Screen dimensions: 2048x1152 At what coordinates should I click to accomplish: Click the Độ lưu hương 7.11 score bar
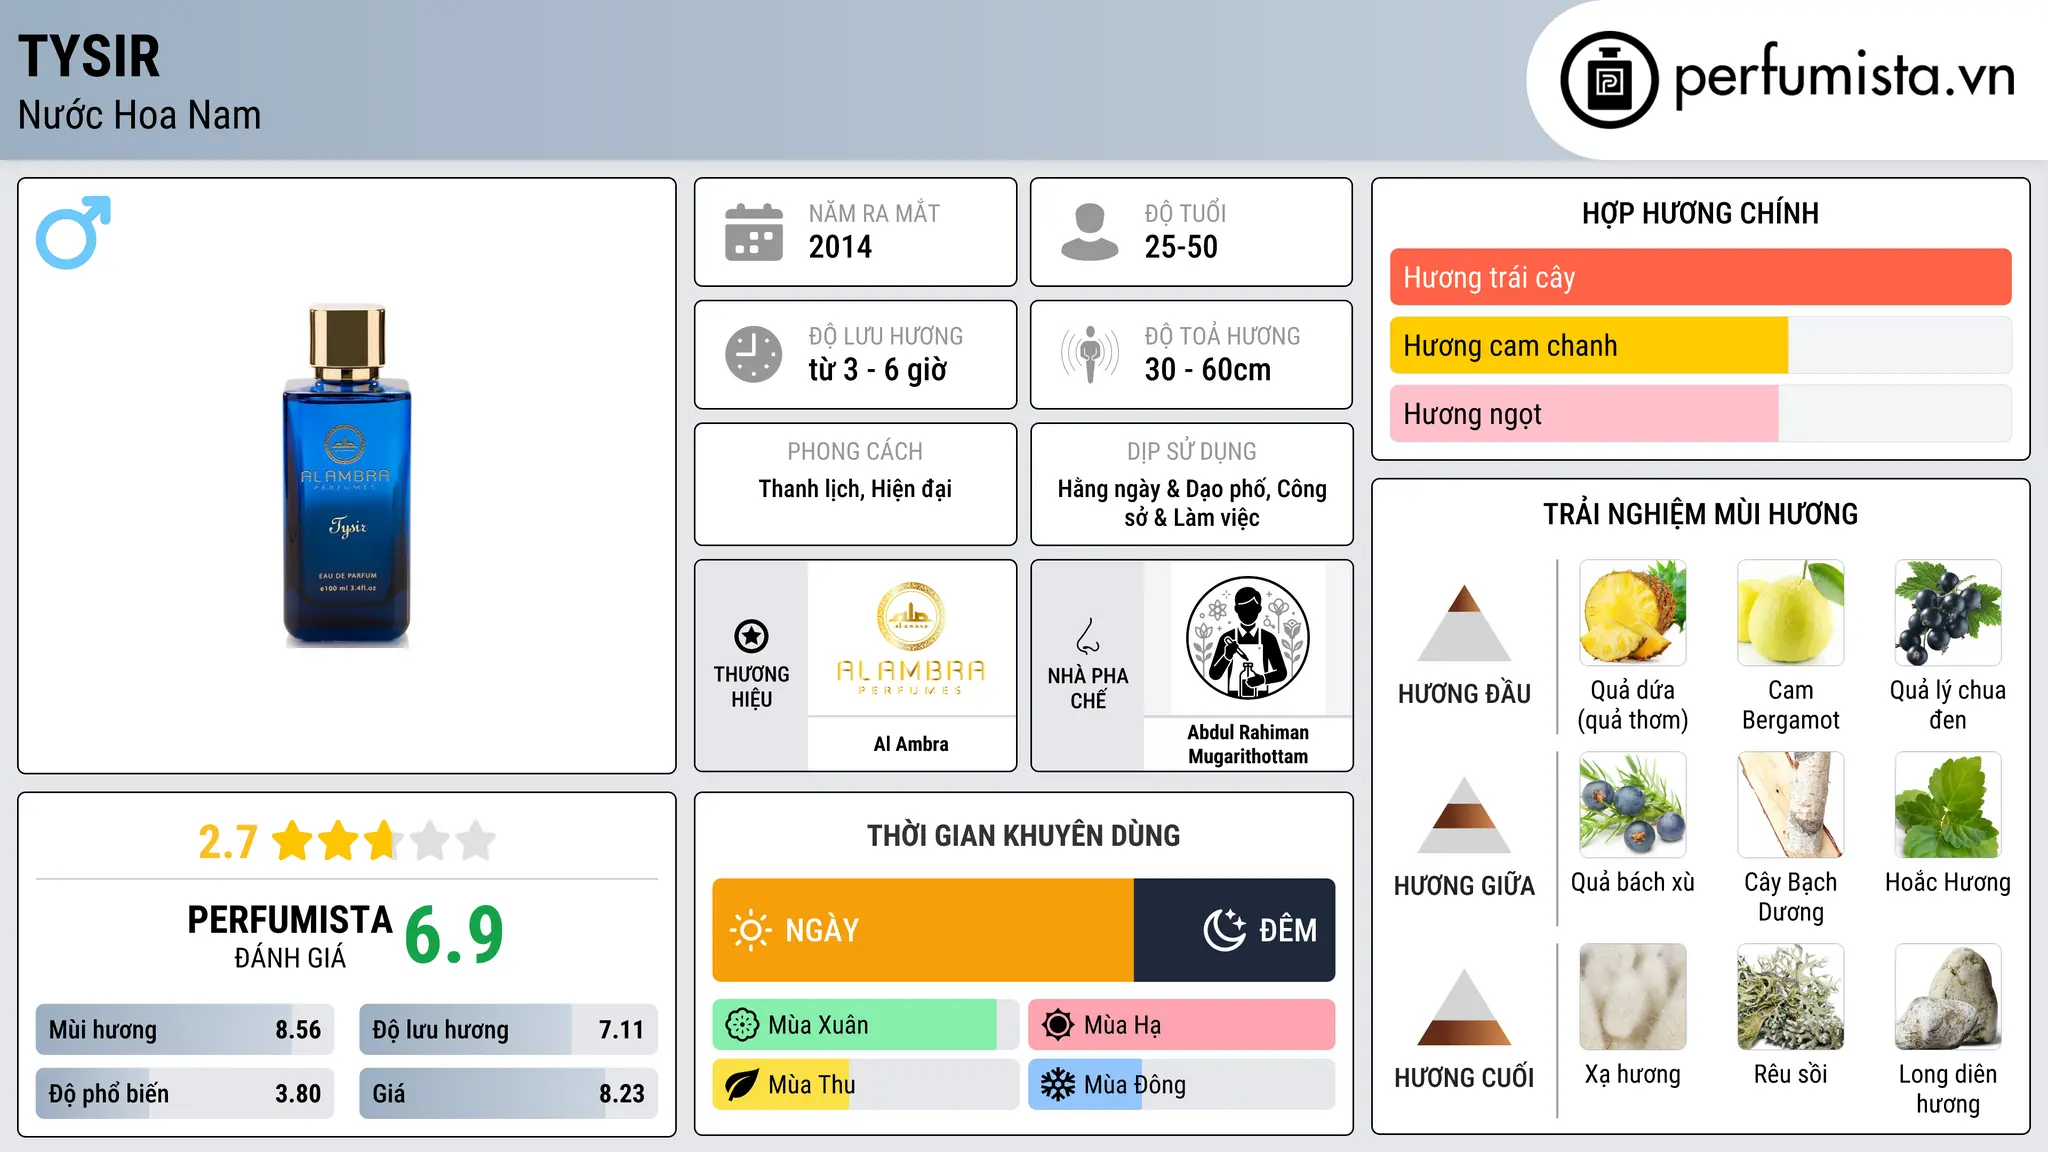(508, 1029)
